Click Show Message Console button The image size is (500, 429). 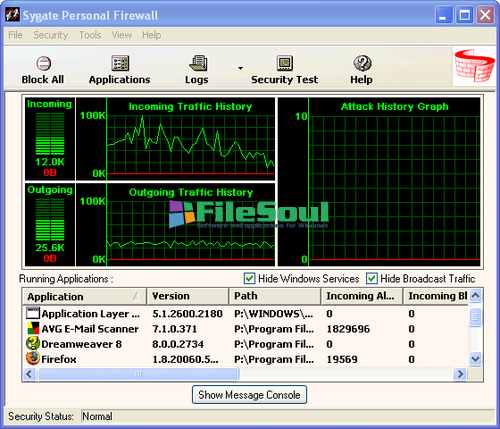coord(249,395)
